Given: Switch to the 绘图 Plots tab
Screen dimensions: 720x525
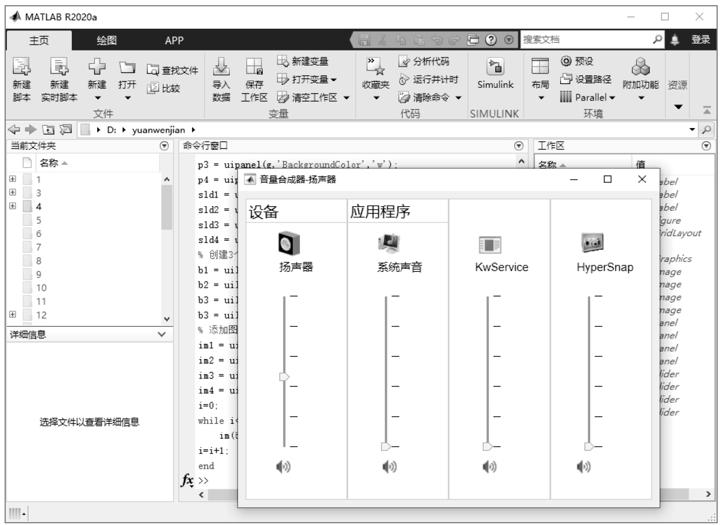Looking at the screenshot, I should [107, 40].
